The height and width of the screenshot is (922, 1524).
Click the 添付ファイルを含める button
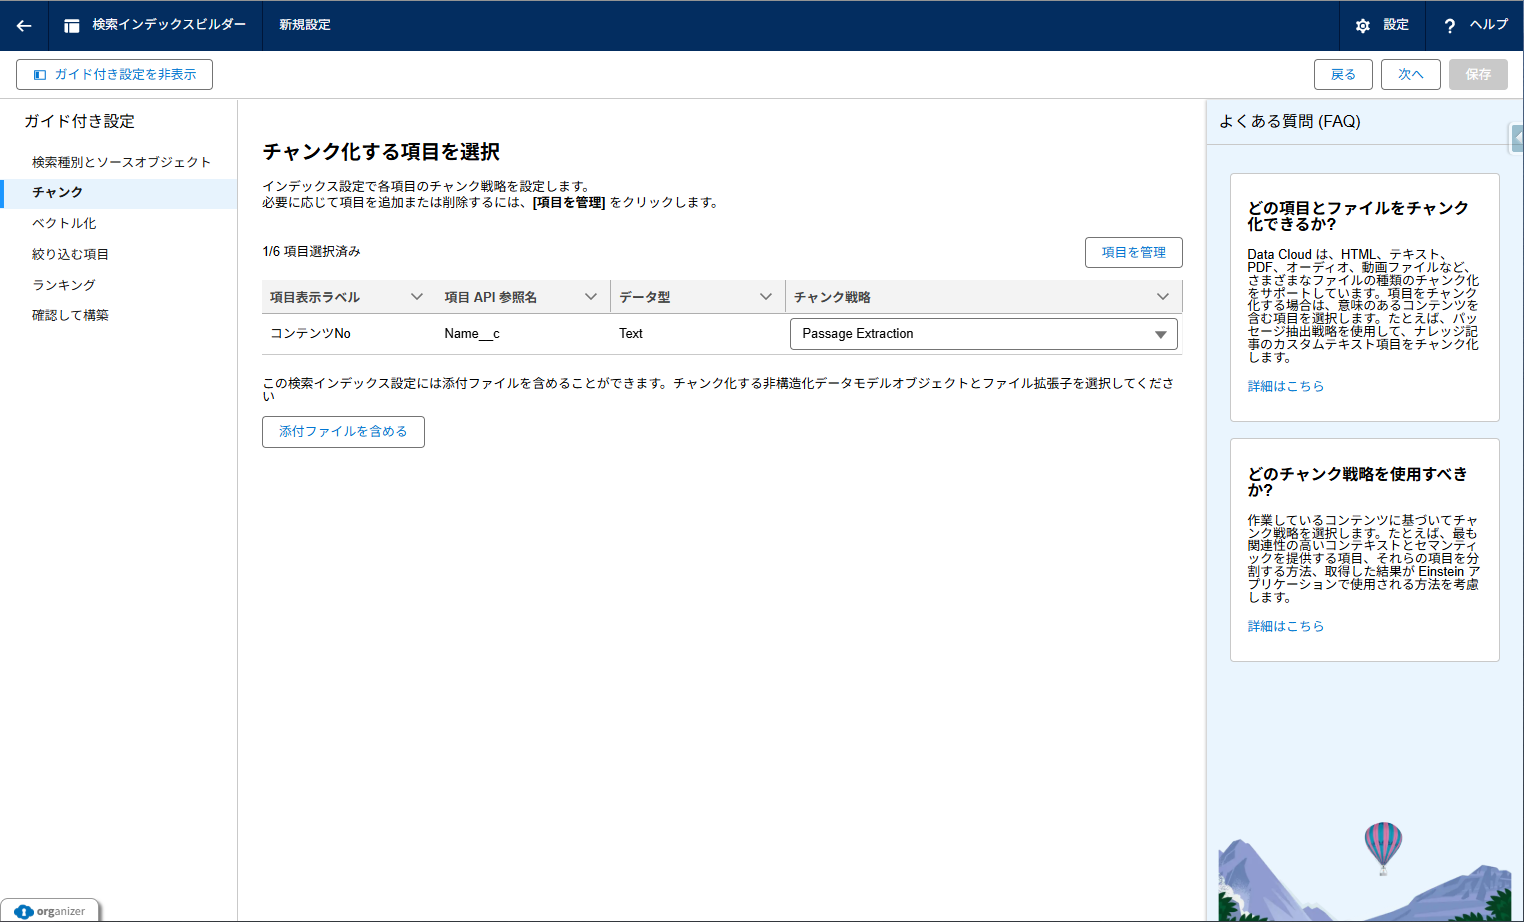point(343,432)
